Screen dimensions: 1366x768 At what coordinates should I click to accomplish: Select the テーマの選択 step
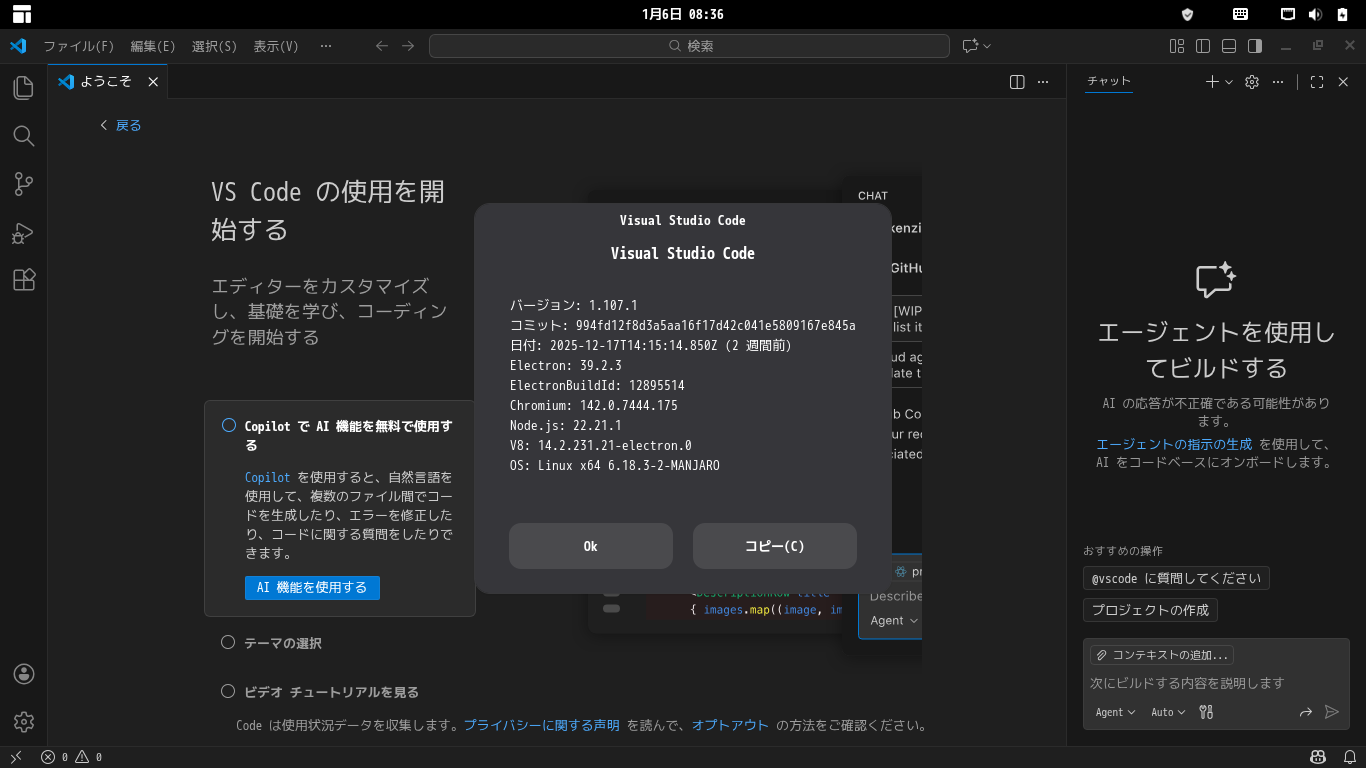tap(283, 643)
